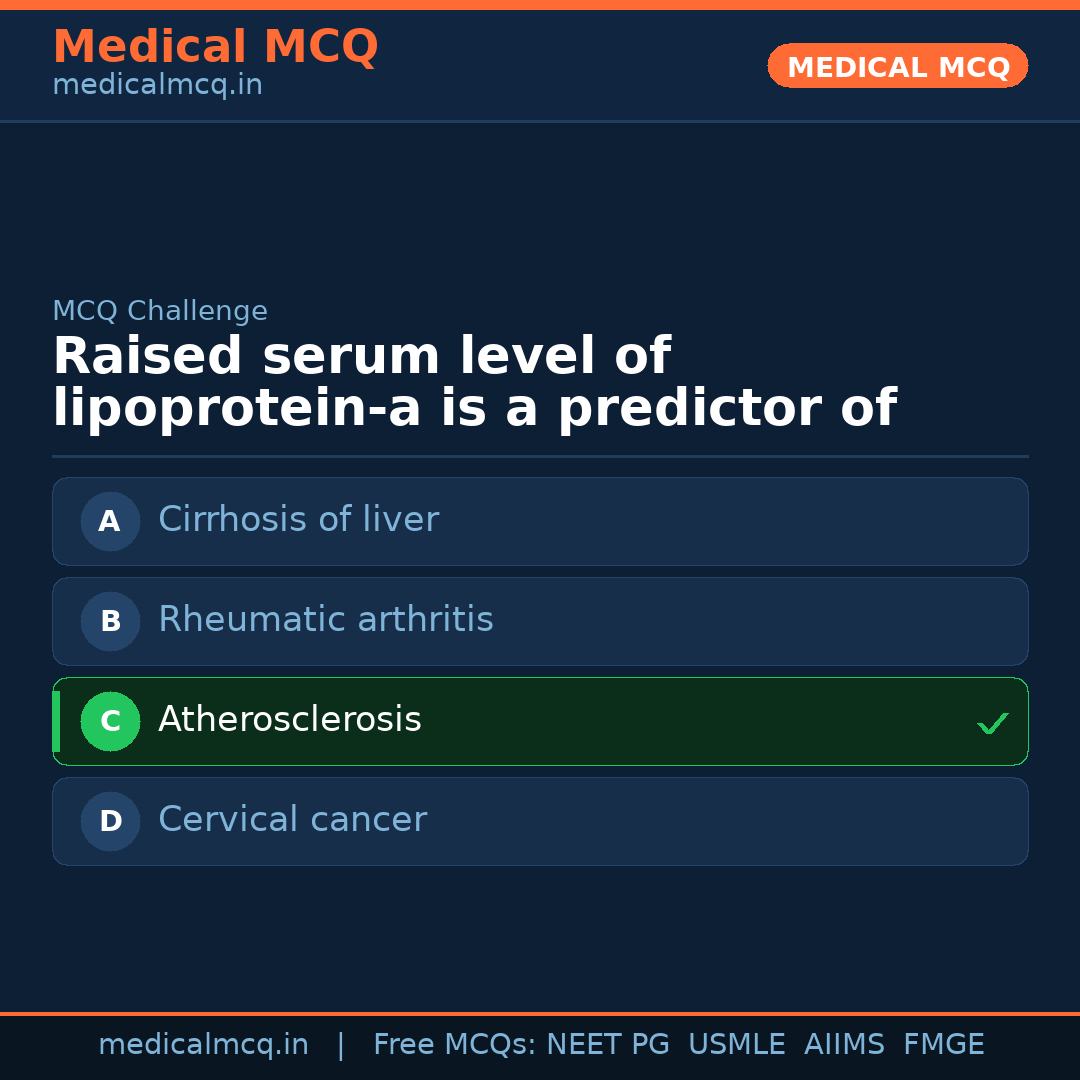Click the green bar left of Atherosclerosis

coord(56,721)
